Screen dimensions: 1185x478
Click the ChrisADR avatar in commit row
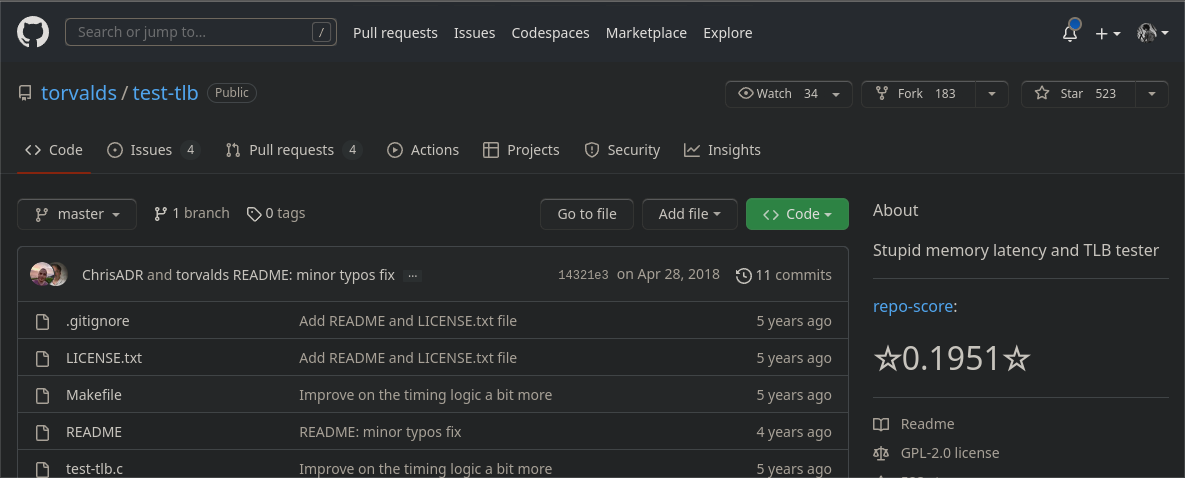pos(41,275)
